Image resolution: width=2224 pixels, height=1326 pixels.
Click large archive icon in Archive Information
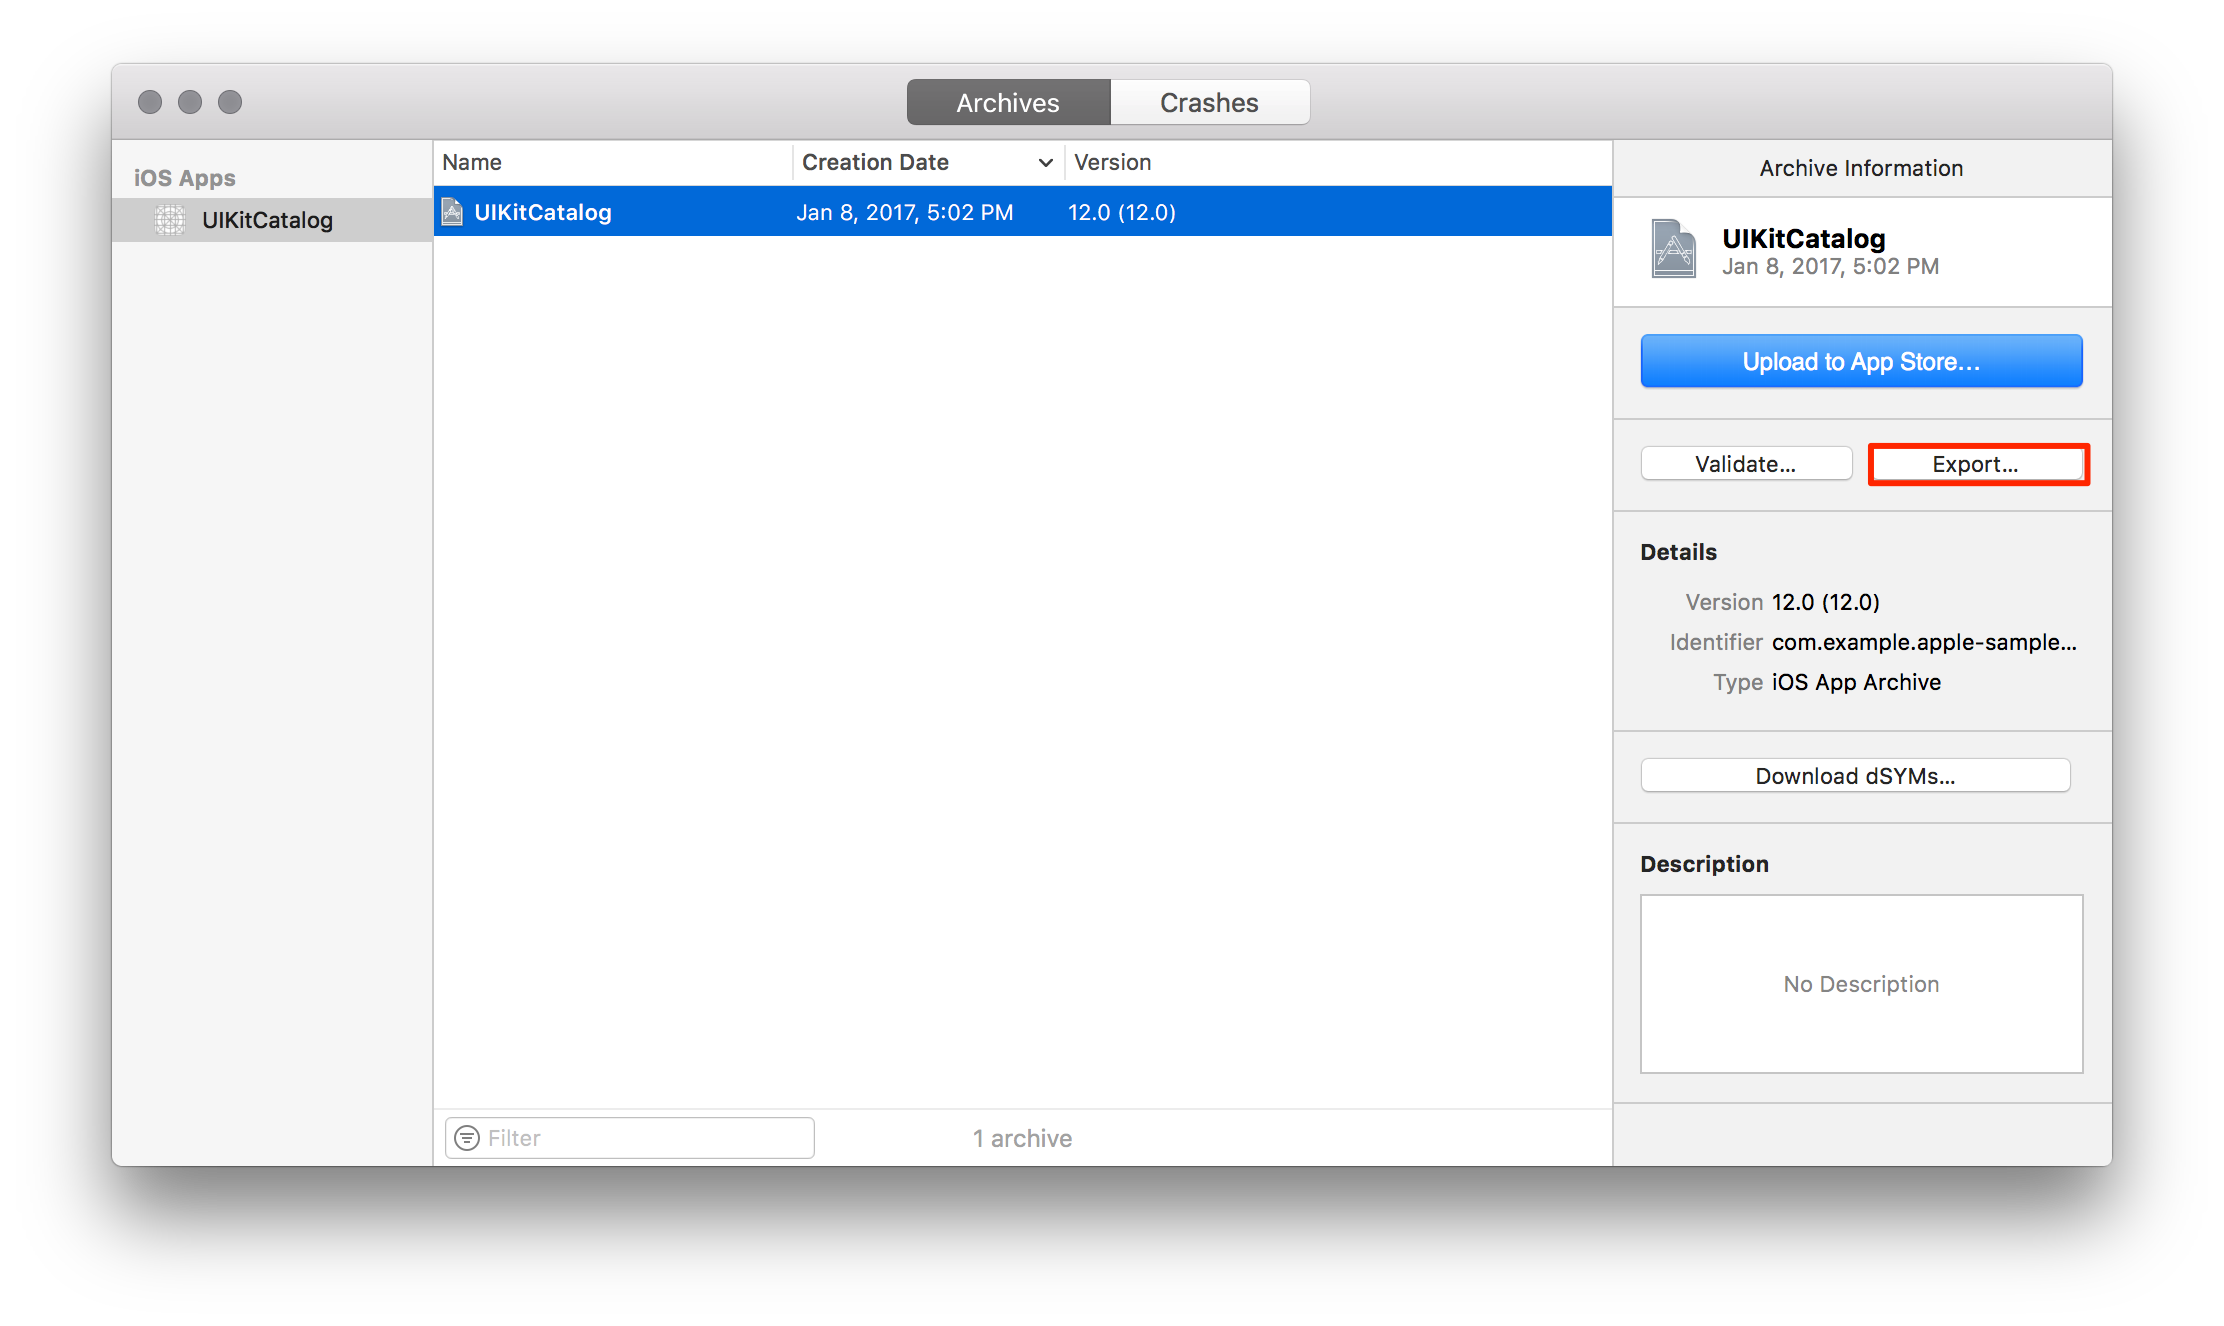click(x=1673, y=249)
